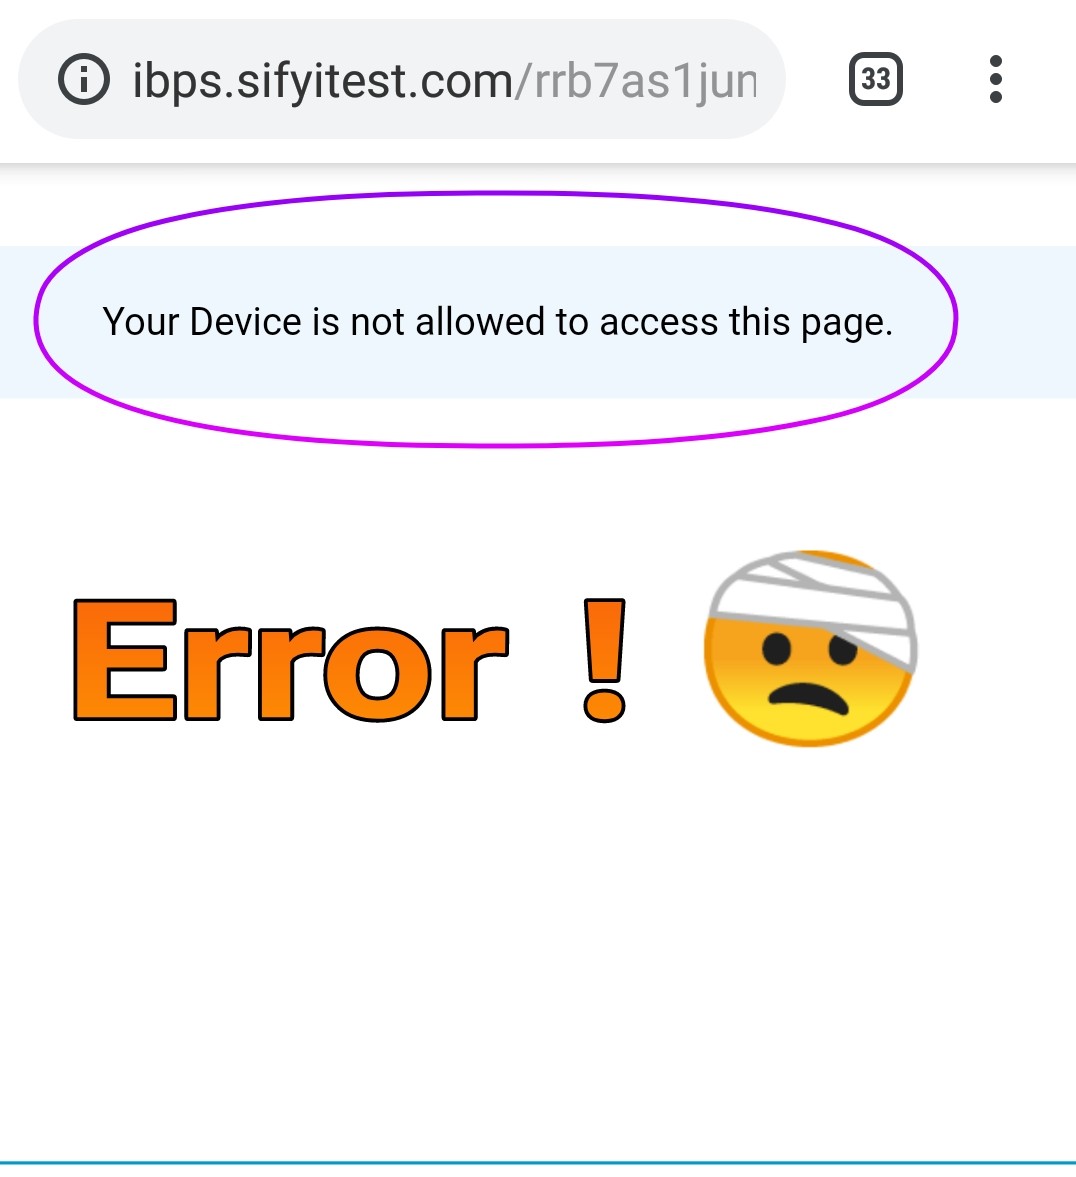Click the word "page." ending the message
The height and width of the screenshot is (1177, 1076).
pos(847,324)
